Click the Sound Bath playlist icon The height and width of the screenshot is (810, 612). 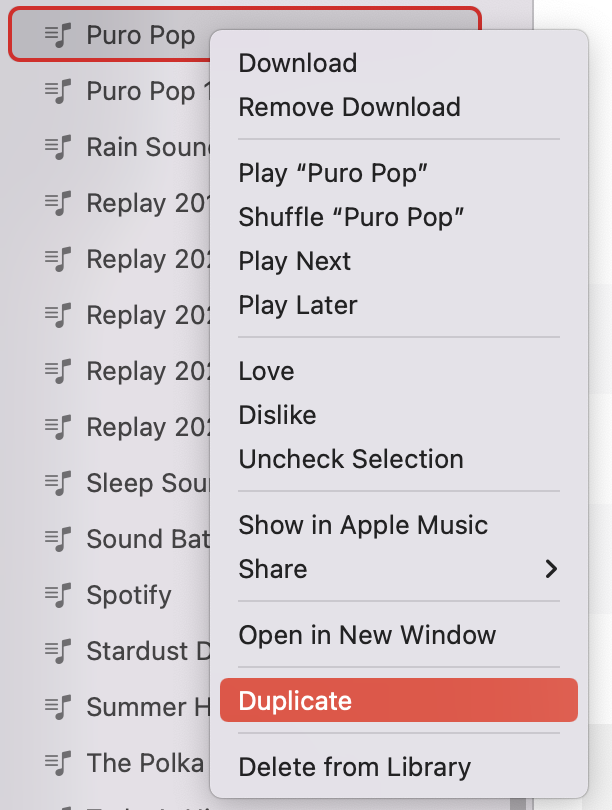point(57,539)
